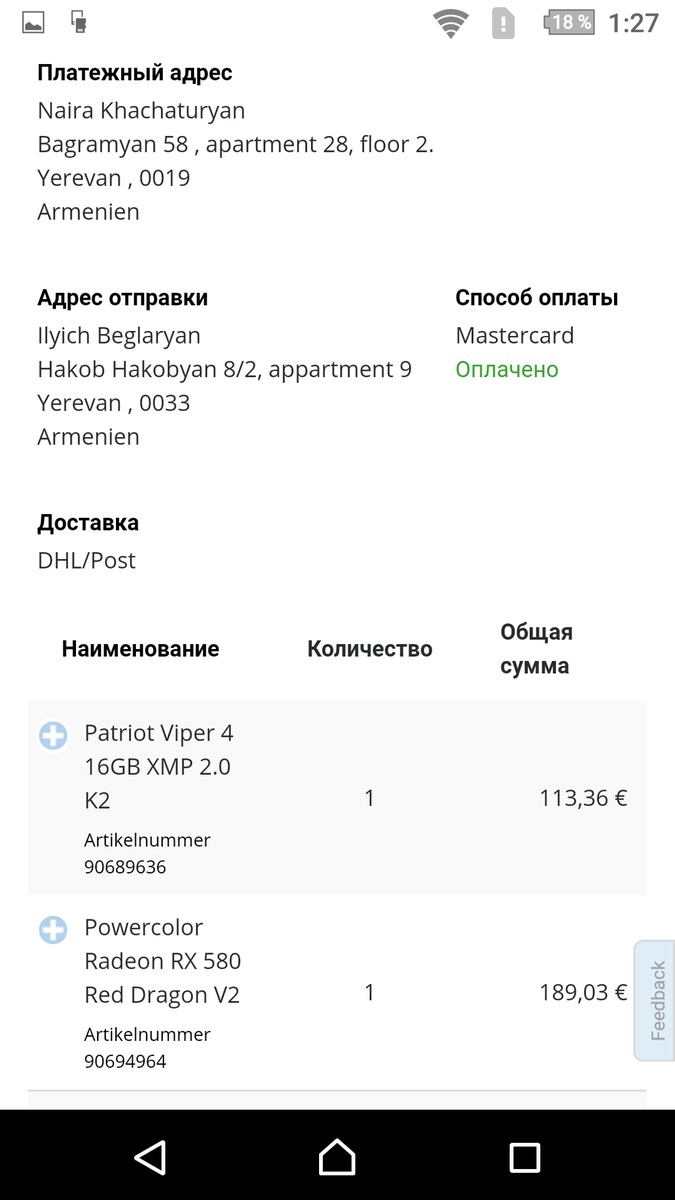This screenshot has width=675, height=1200.
Task: Open the Feedback side tab
Action: (x=654, y=1000)
